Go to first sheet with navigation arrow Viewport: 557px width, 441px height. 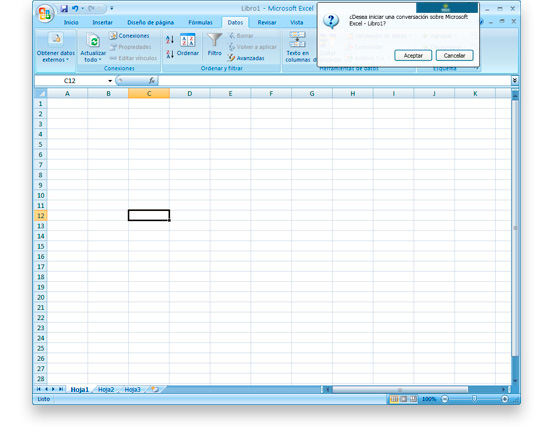pos(38,389)
